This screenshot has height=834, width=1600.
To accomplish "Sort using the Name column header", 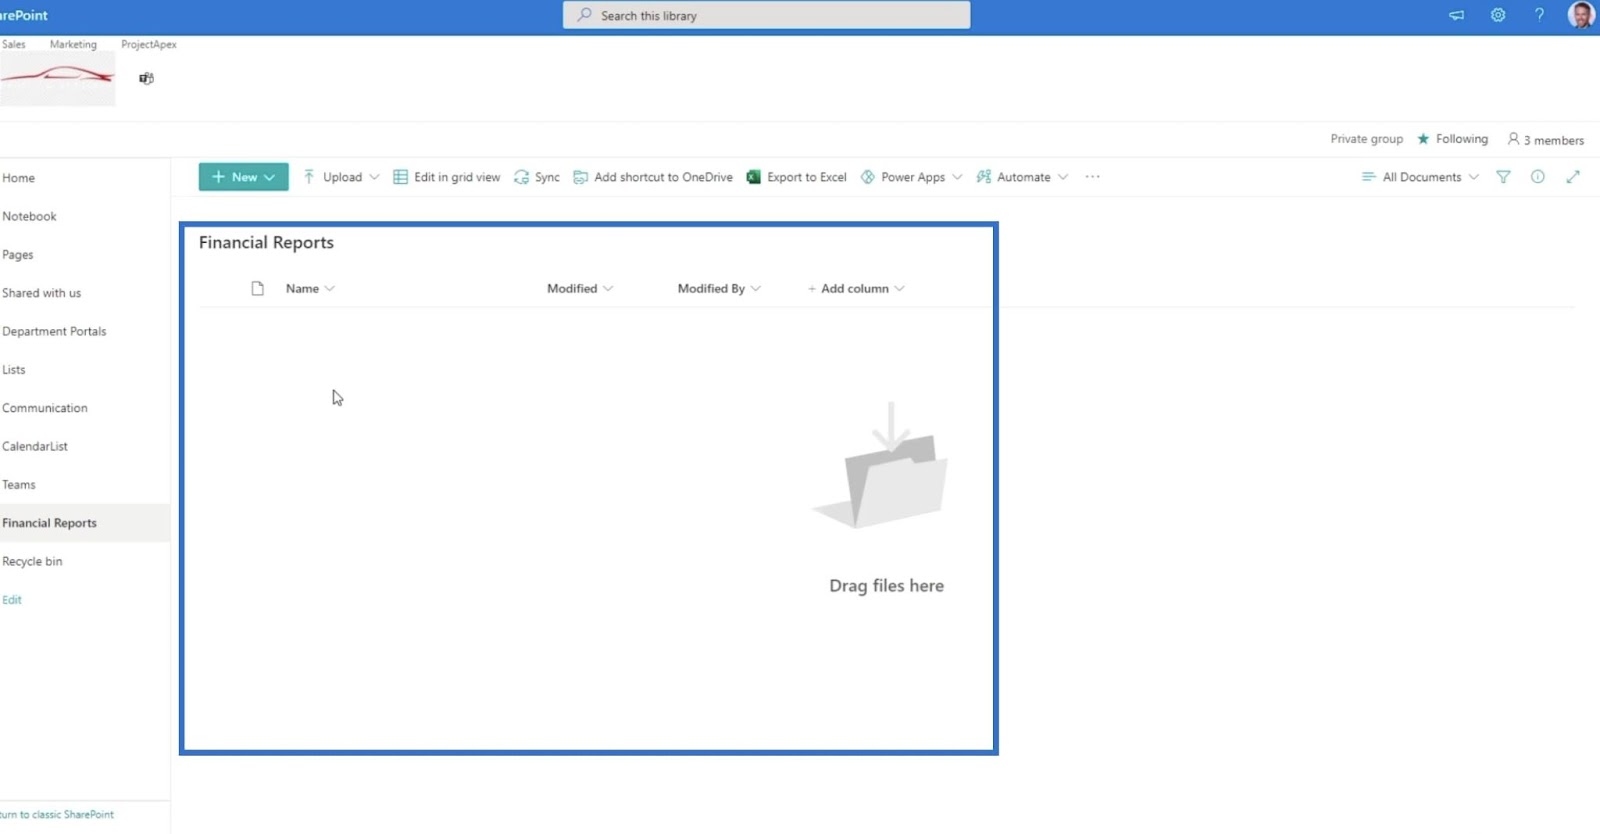I will tap(309, 288).
